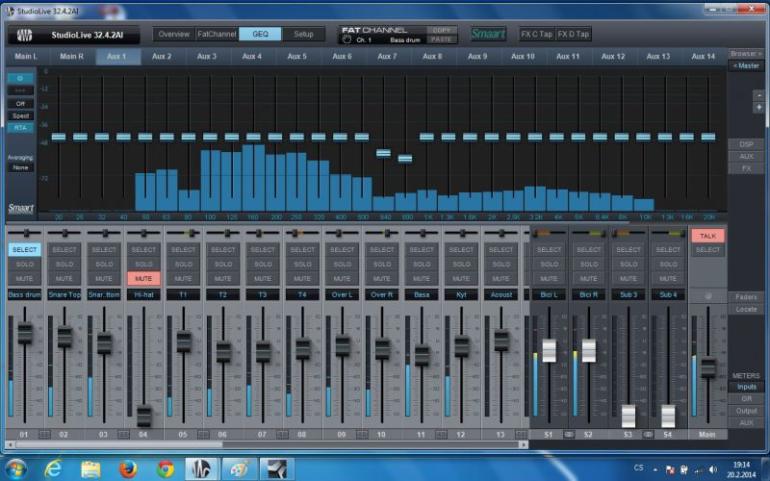Click the GR meters button

[x=746, y=399]
